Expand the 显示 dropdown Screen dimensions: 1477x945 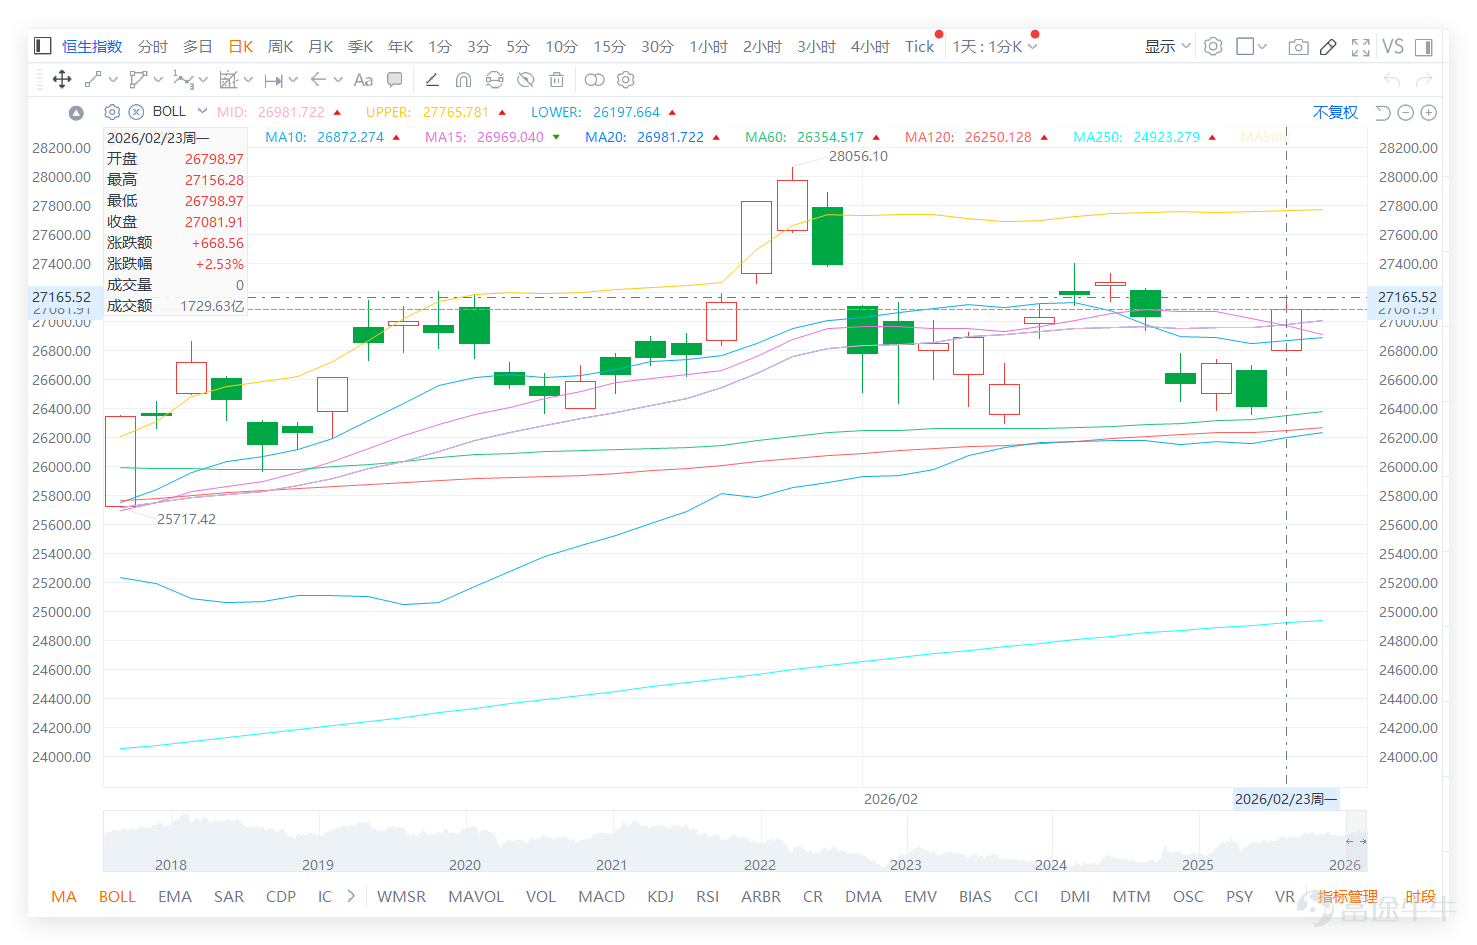tap(1168, 47)
